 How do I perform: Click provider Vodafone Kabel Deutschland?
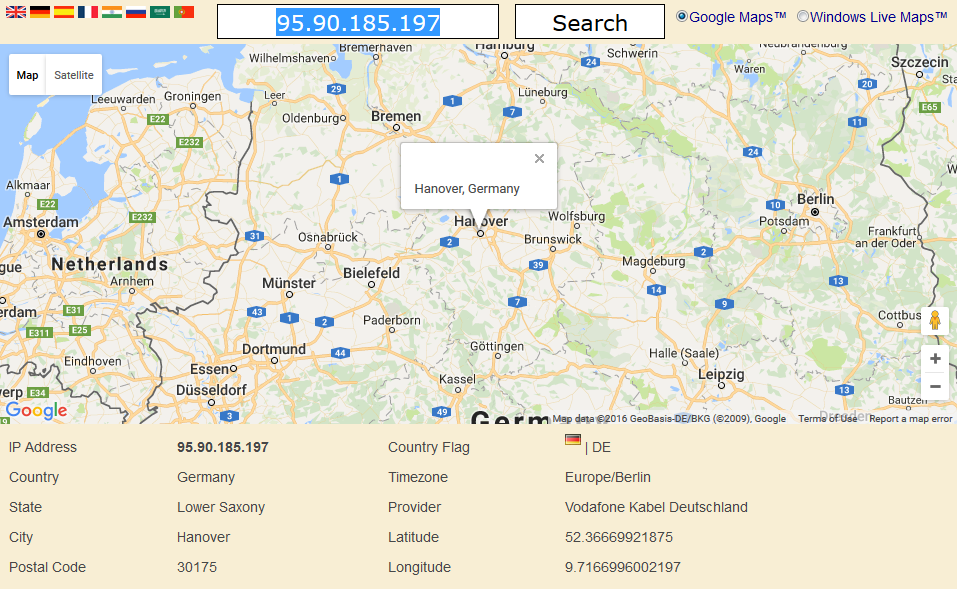click(x=656, y=507)
